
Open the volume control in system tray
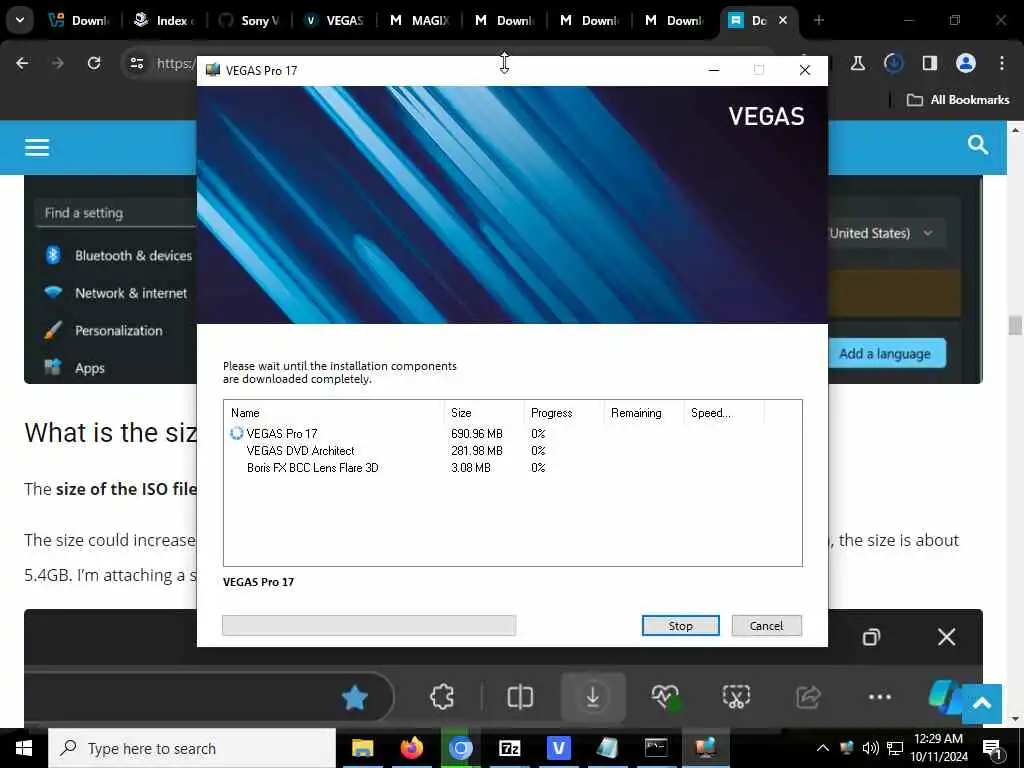click(870, 748)
